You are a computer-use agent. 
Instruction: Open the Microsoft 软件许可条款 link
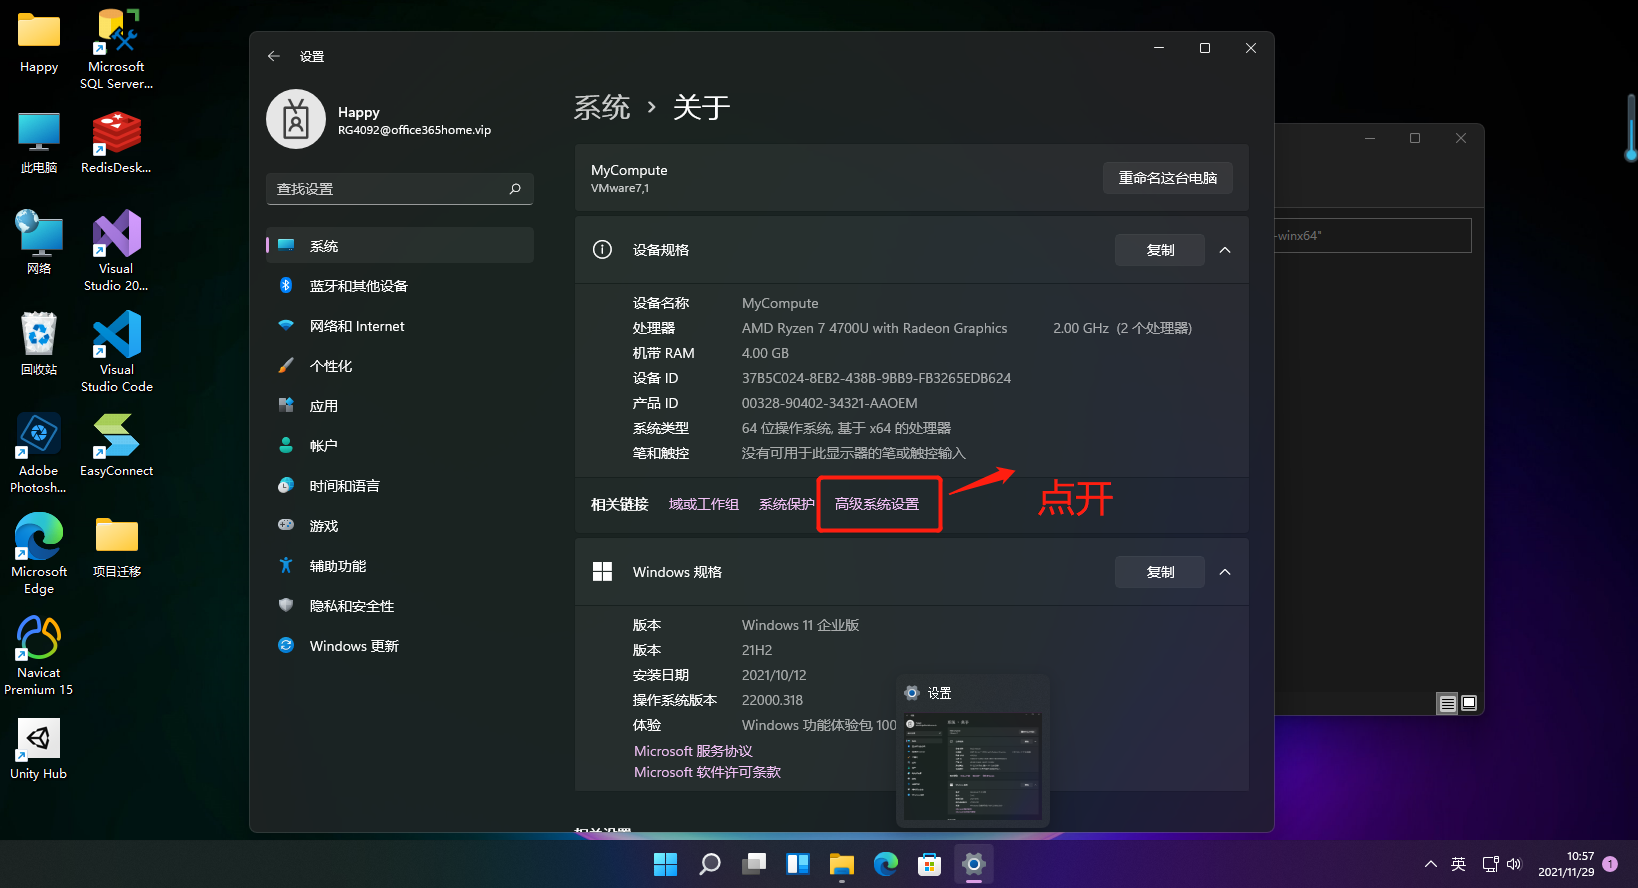[x=707, y=772]
